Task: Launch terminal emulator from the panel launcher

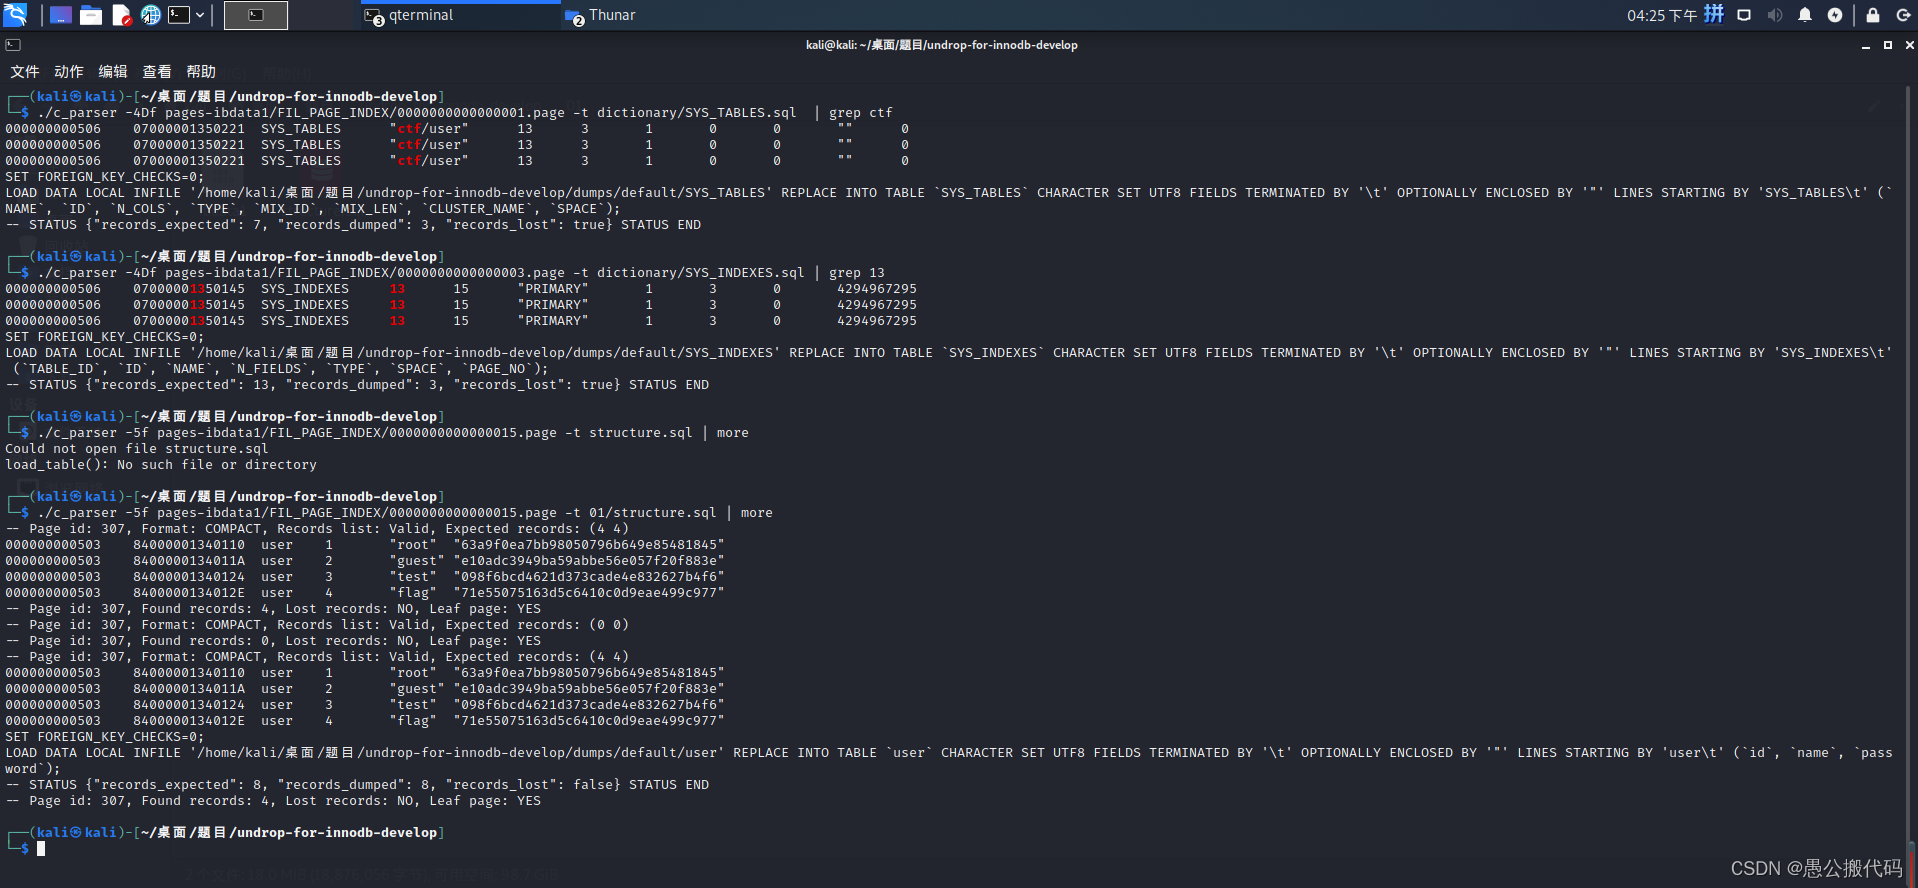Action: click(x=179, y=15)
